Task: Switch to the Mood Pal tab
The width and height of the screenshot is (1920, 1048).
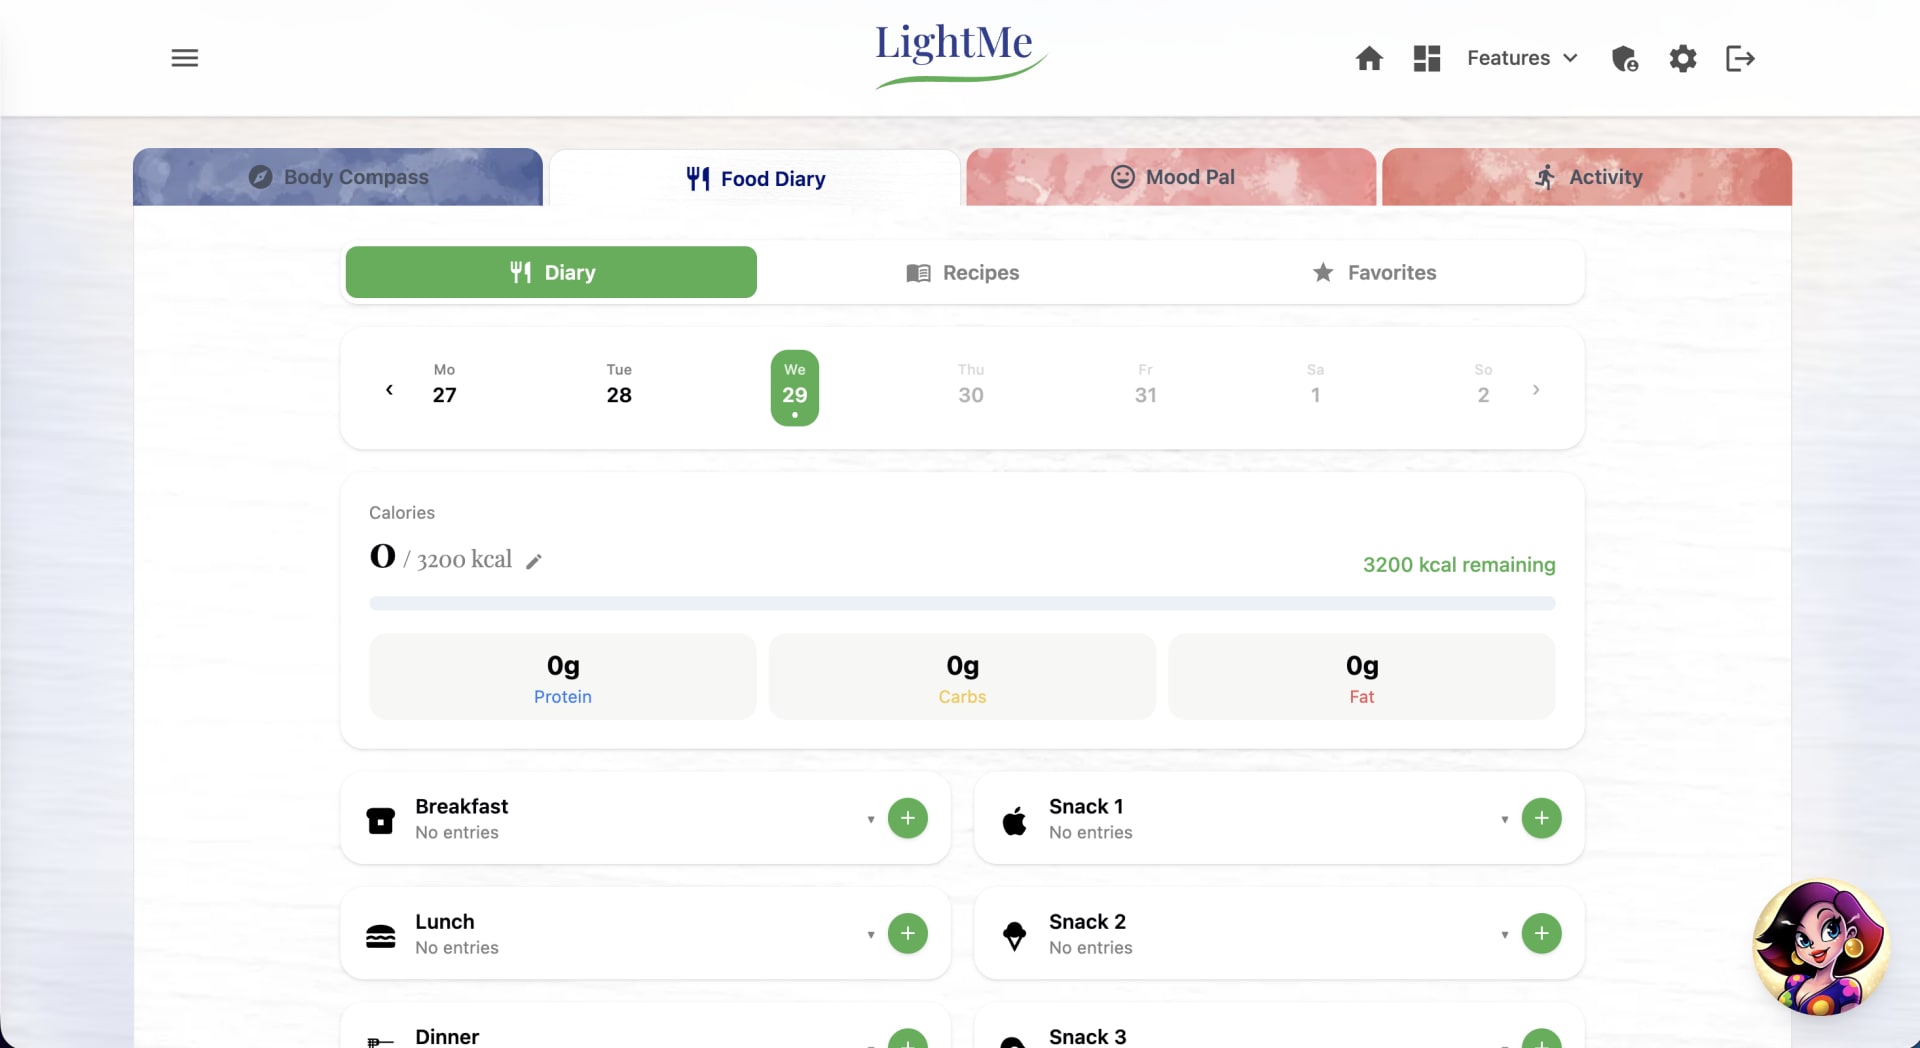Action: coord(1171,177)
